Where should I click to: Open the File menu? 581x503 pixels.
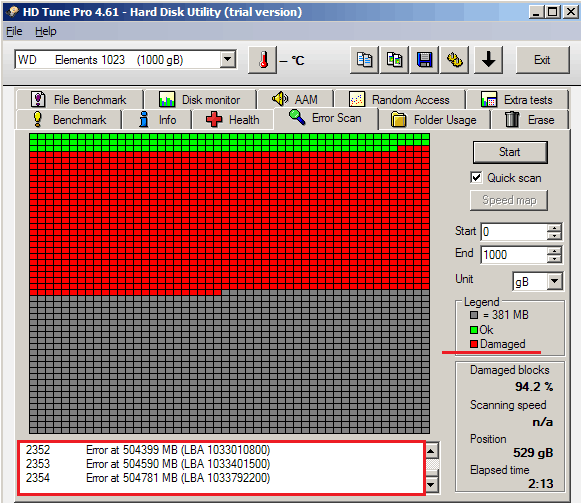point(14,32)
